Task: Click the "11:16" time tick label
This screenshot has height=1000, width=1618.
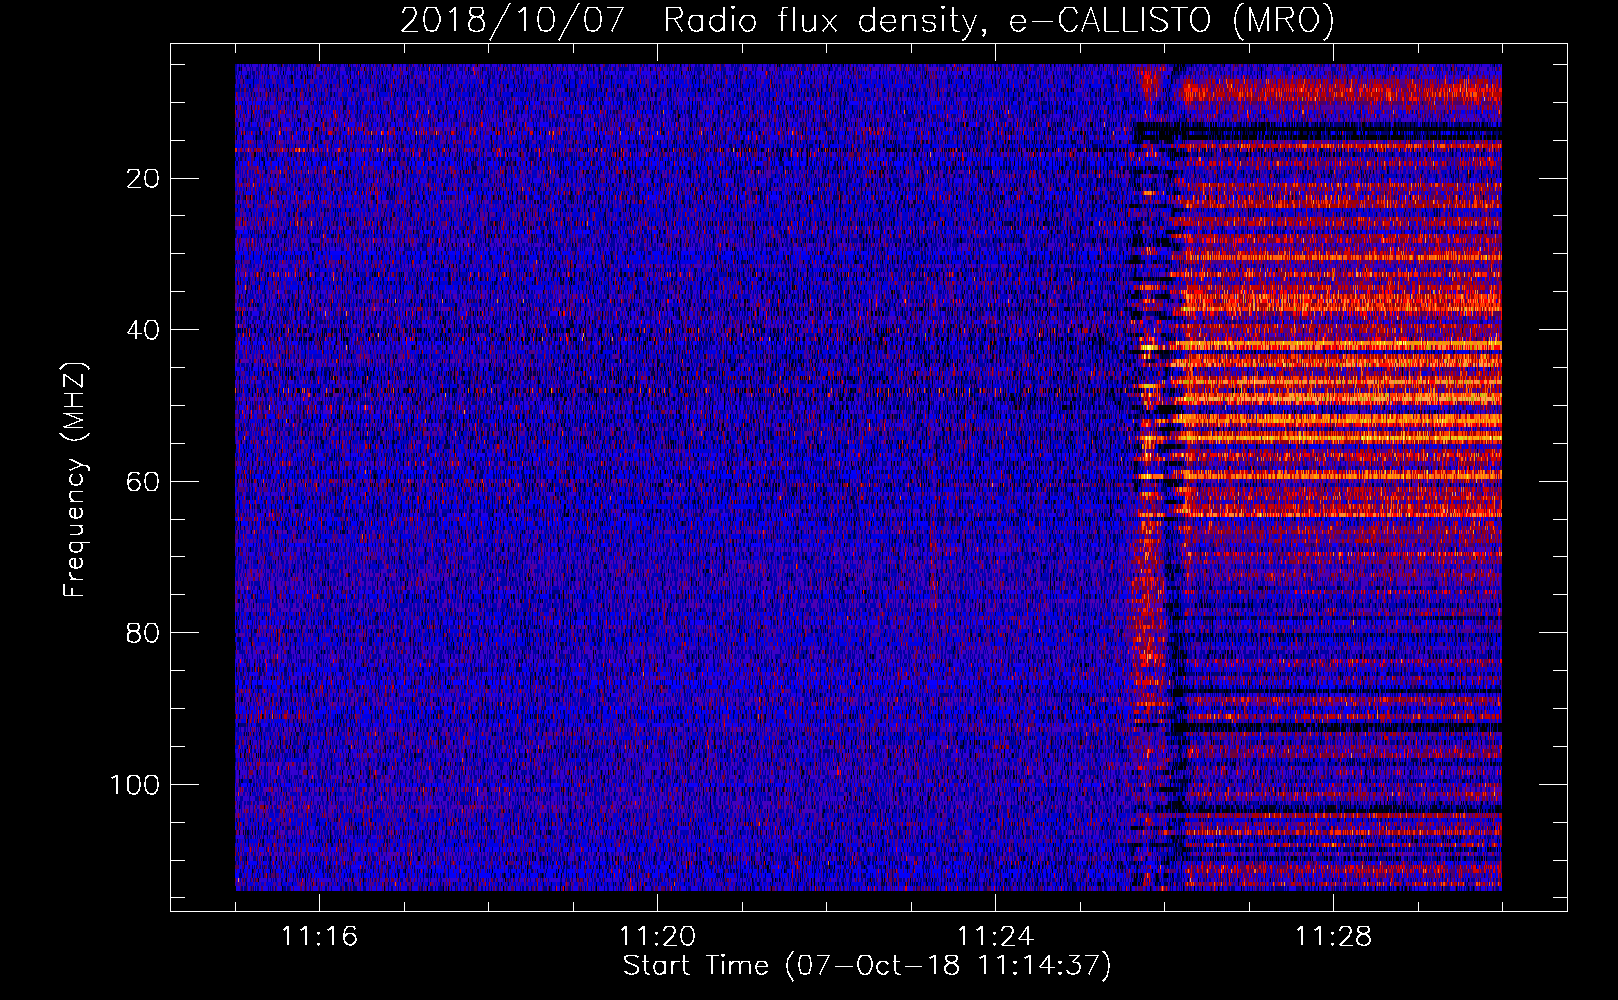Action: pyautogui.click(x=319, y=937)
